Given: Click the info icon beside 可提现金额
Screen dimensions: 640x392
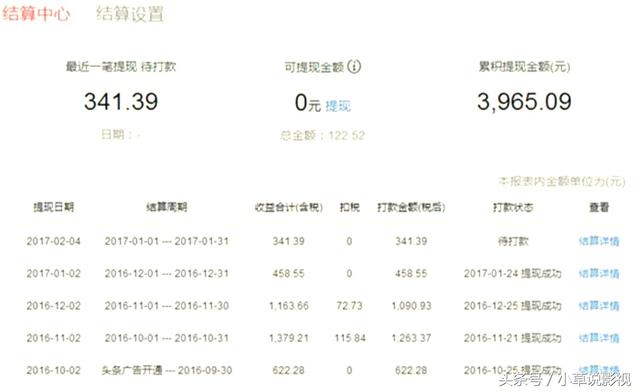Looking at the screenshot, I should tap(354, 66).
